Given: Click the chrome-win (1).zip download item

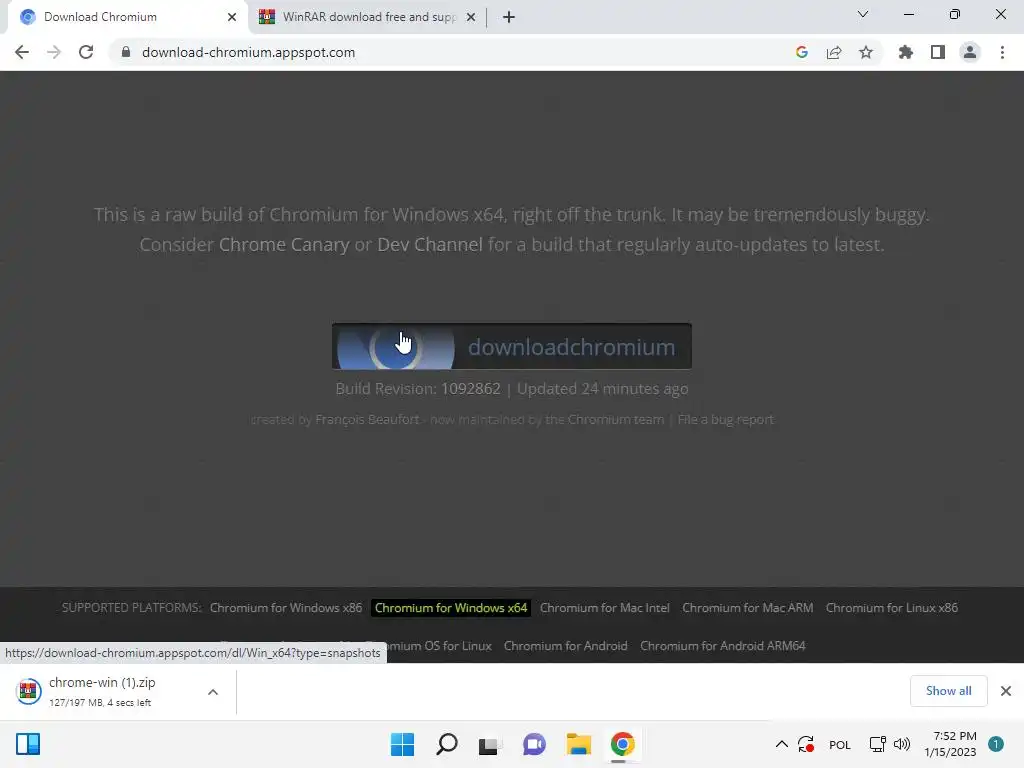Looking at the screenshot, I should (x=101, y=692).
